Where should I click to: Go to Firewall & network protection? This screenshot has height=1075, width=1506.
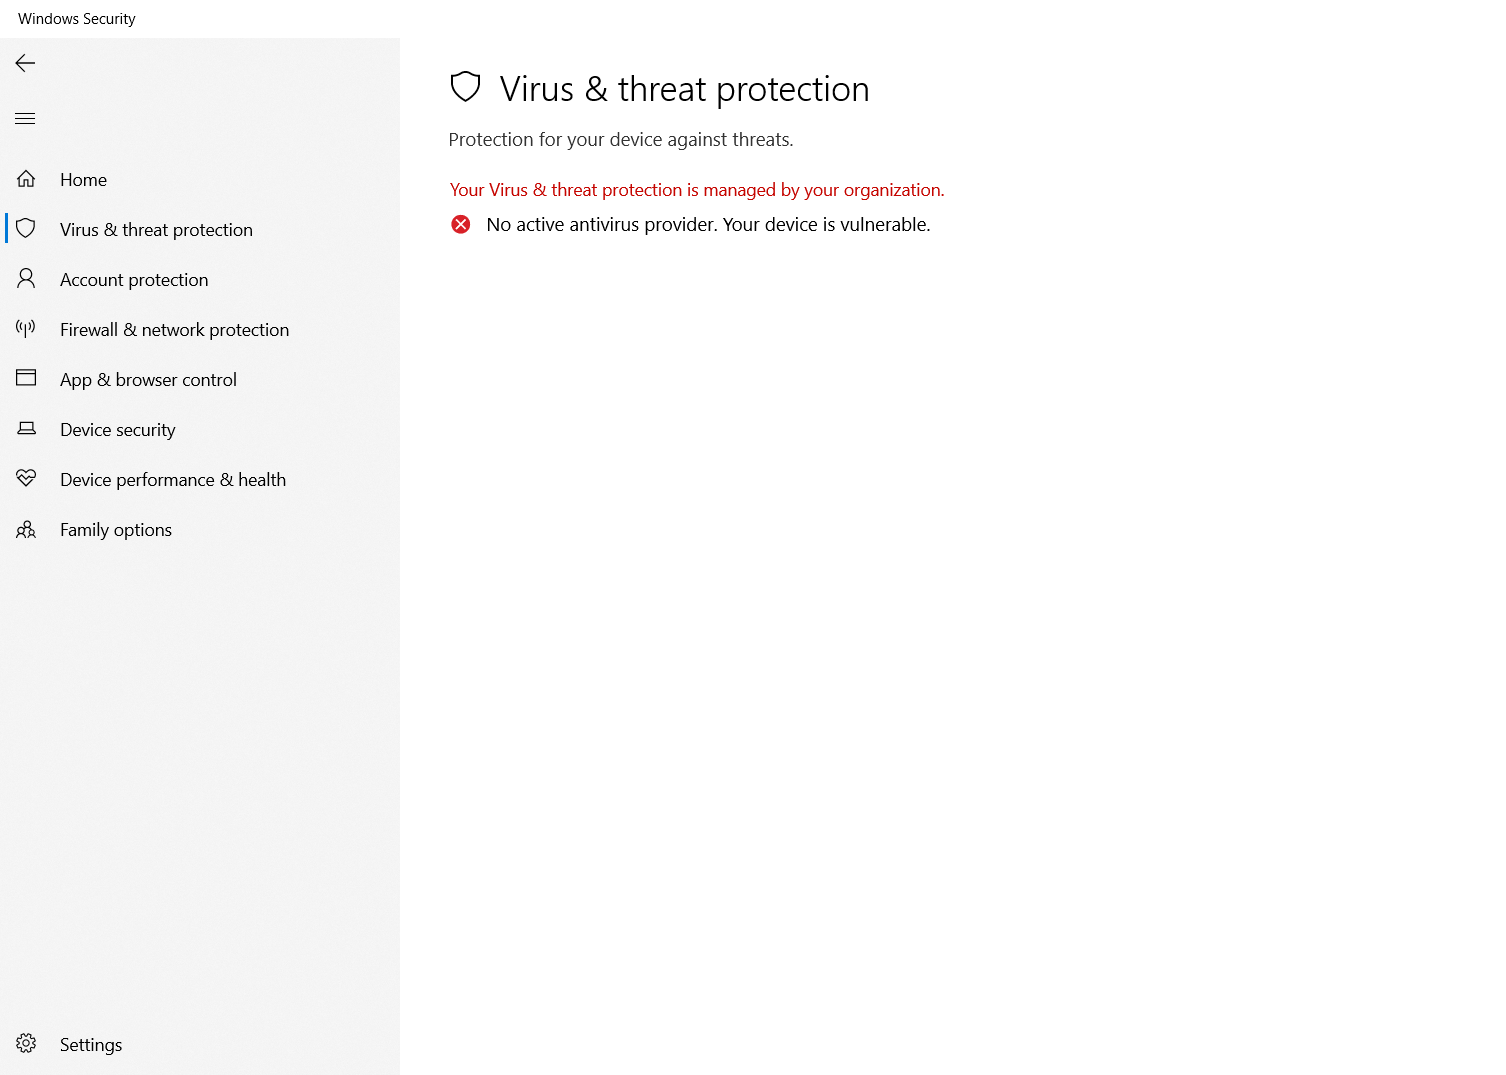(x=174, y=330)
